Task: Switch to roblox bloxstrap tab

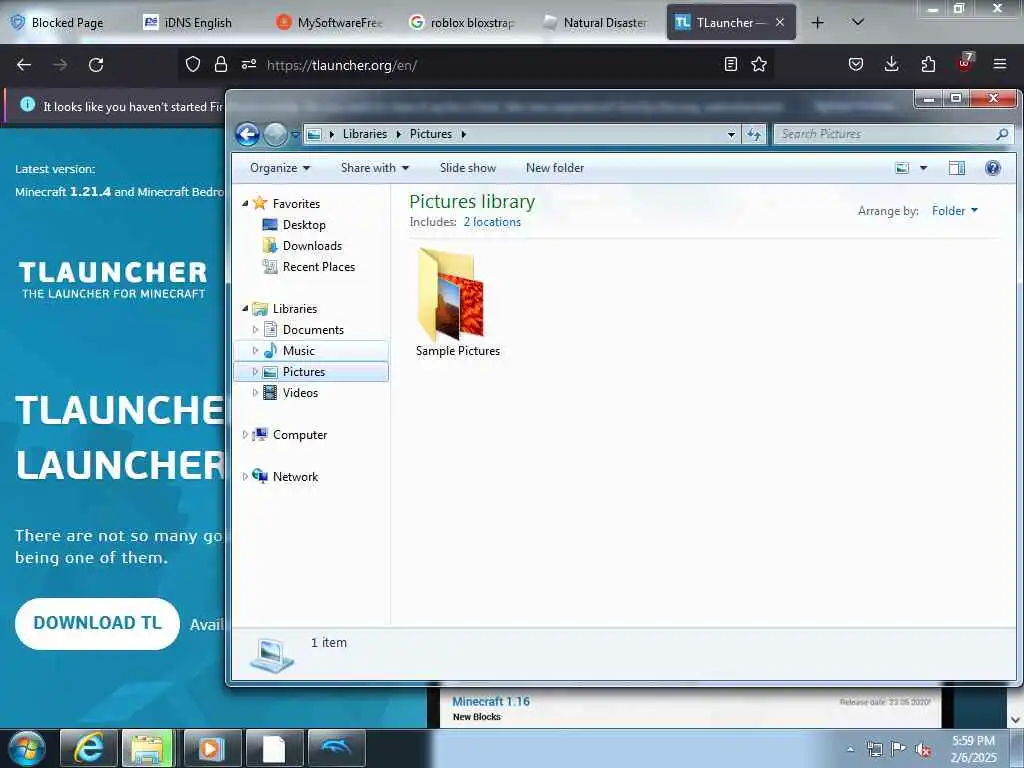Action: point(464,23)
